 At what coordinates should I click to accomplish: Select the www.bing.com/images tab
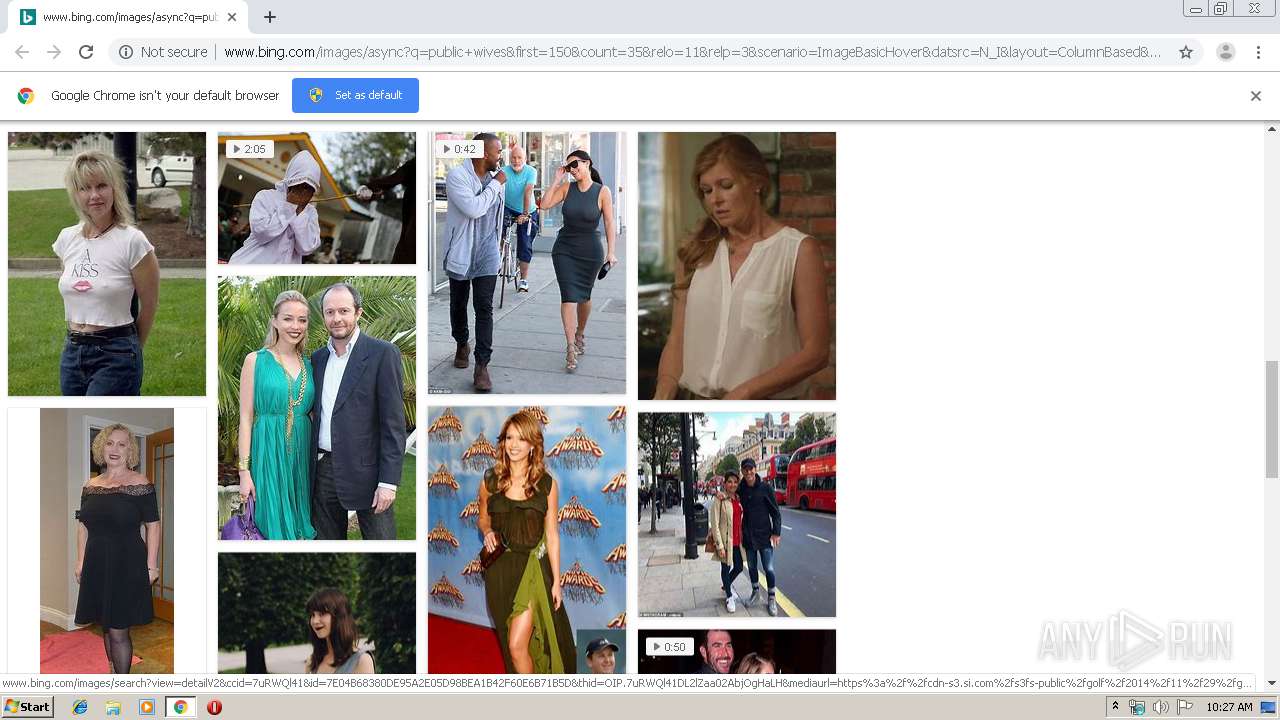[128, 17]
